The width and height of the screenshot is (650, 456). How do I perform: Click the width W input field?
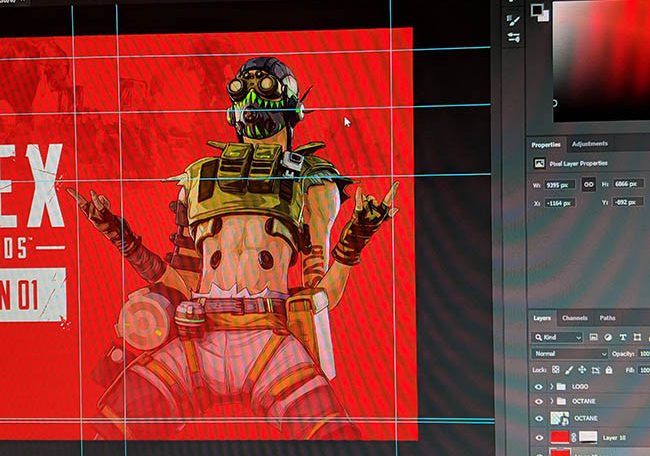(559, 184)
